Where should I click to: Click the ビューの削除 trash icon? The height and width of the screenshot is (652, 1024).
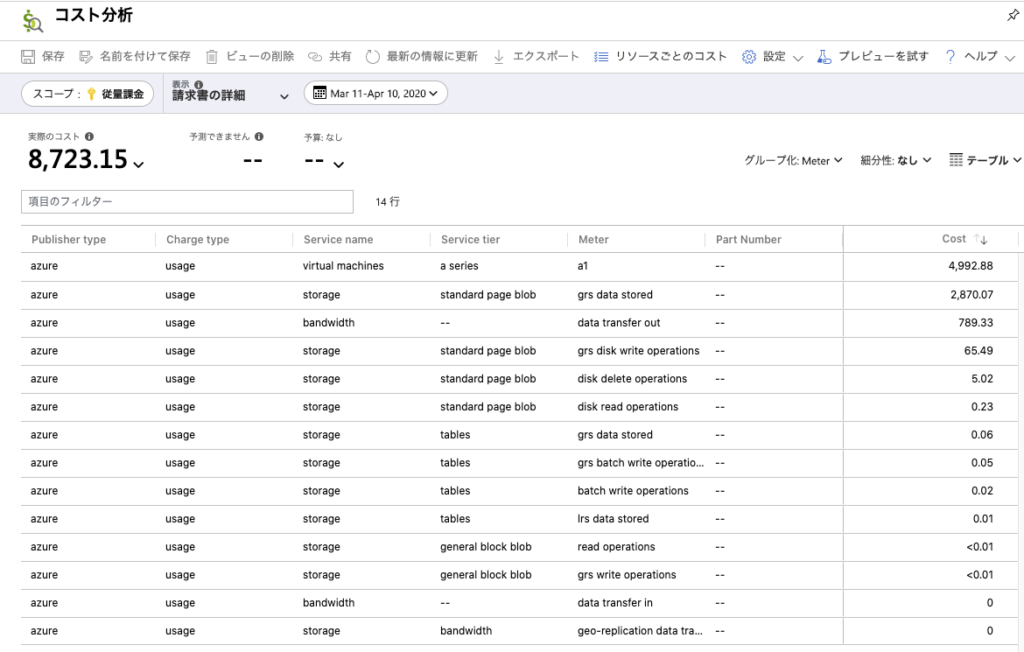click(x=212, y=57)
